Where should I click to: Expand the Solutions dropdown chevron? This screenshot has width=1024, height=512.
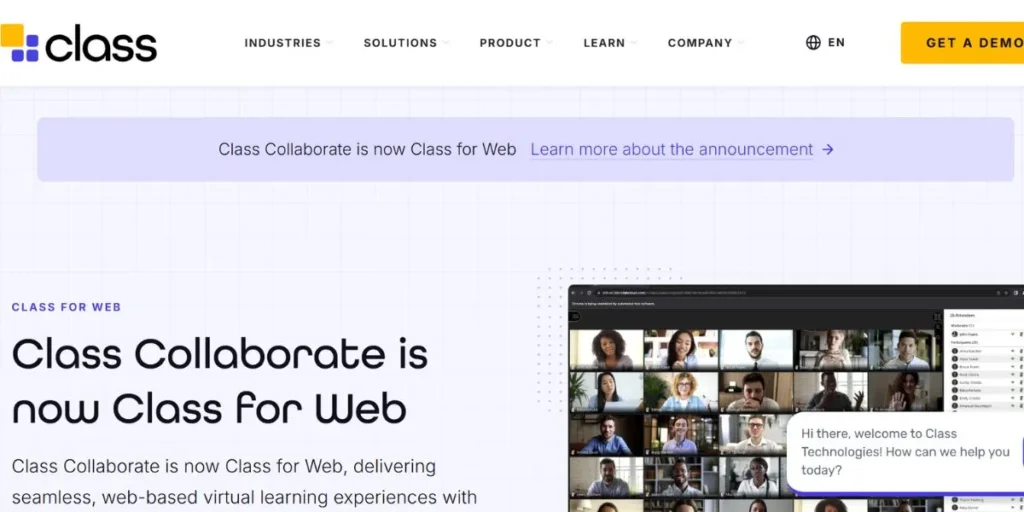tap(446, 43)
